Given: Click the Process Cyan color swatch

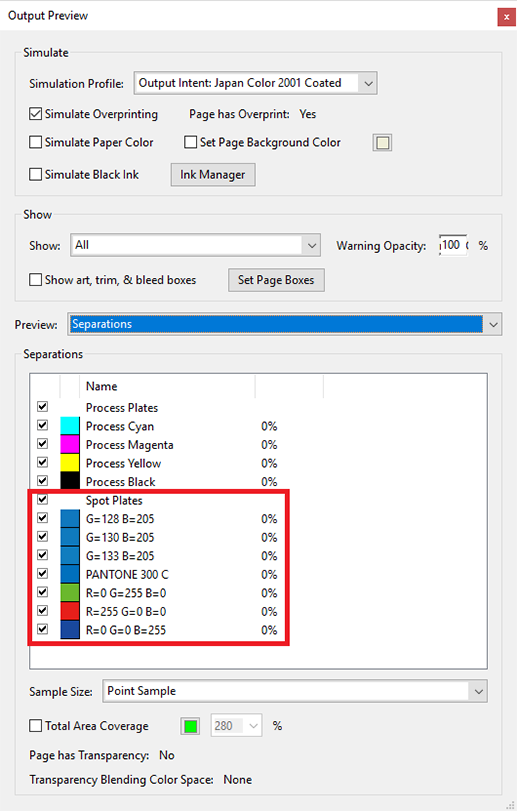Looking at the screenshot, I should click(x=70, y=426).
